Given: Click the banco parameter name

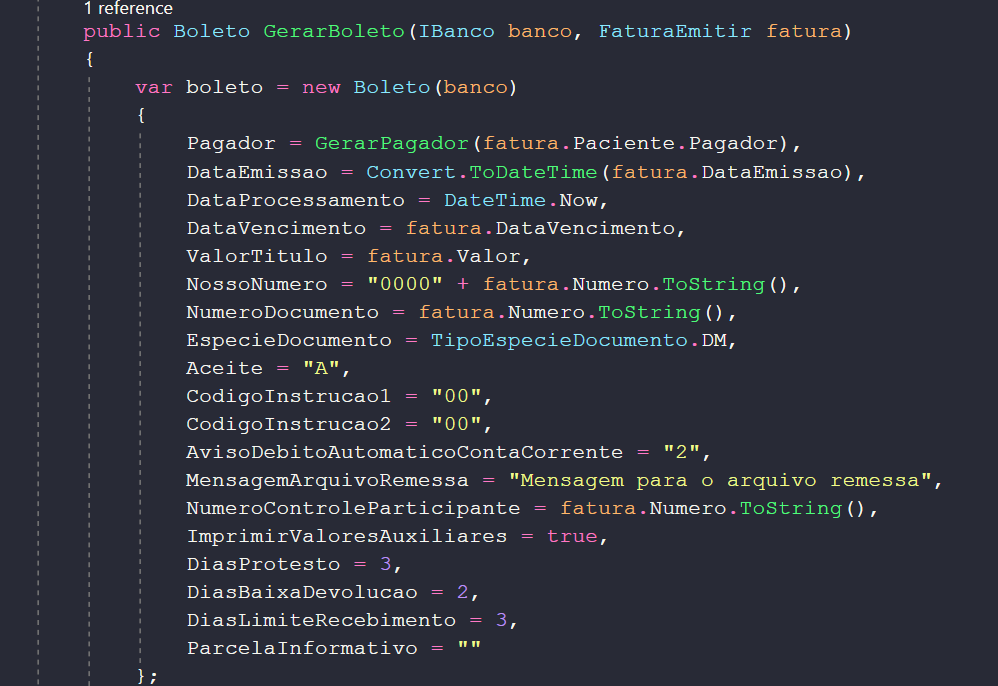Looking at the screenshot, I should [539, 31].
